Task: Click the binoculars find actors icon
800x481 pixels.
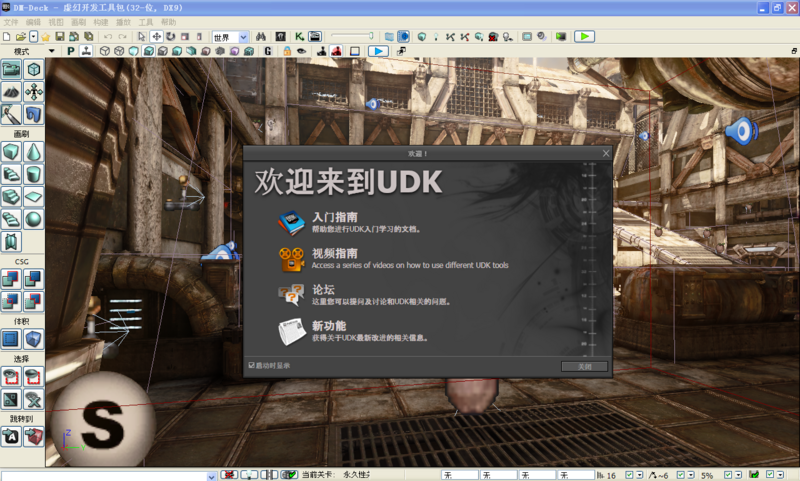Action: 261,37
